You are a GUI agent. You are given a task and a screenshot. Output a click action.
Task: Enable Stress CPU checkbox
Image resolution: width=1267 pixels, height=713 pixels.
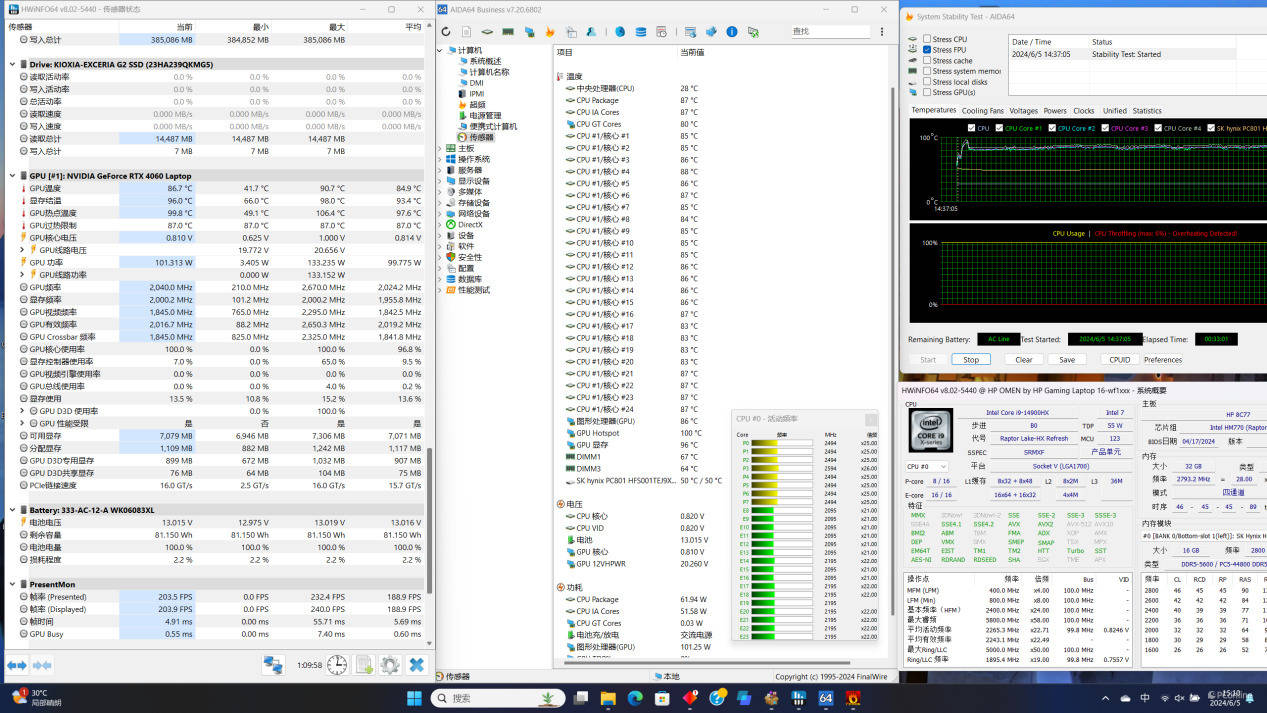coord(927,39)
